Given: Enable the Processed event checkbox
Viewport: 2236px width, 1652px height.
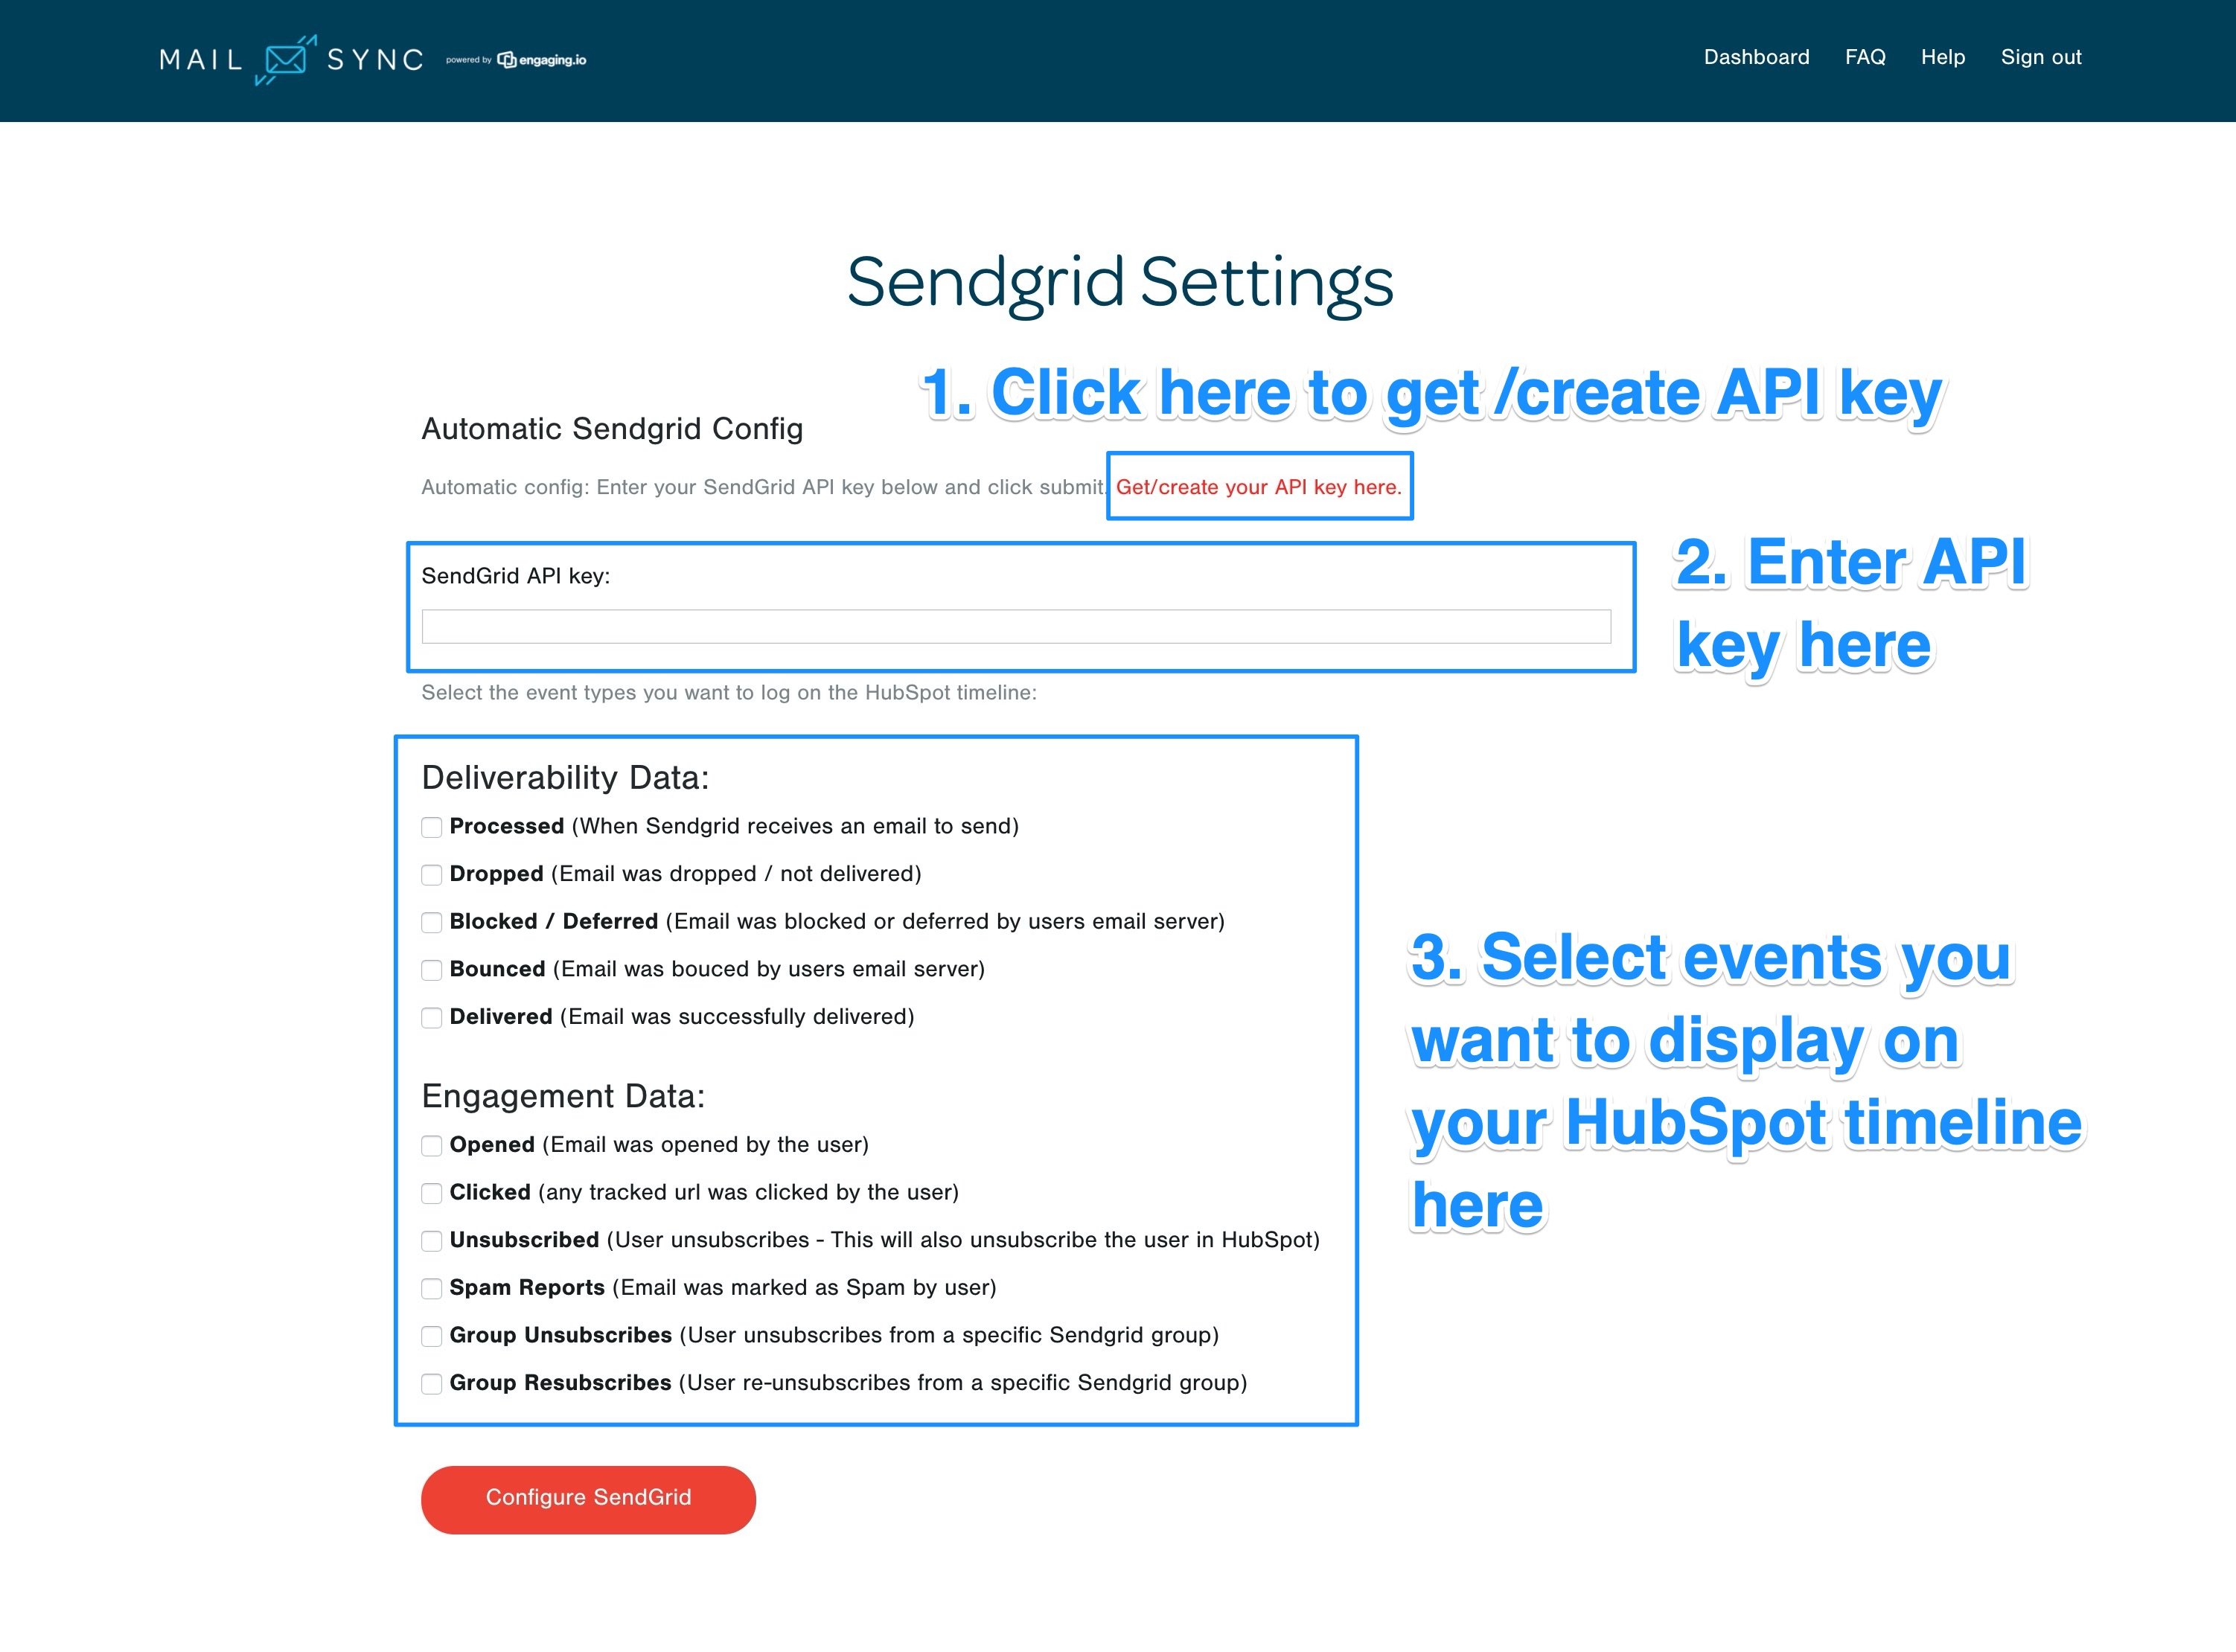Looking at the screenshot, I should click(x=431, y=827).
